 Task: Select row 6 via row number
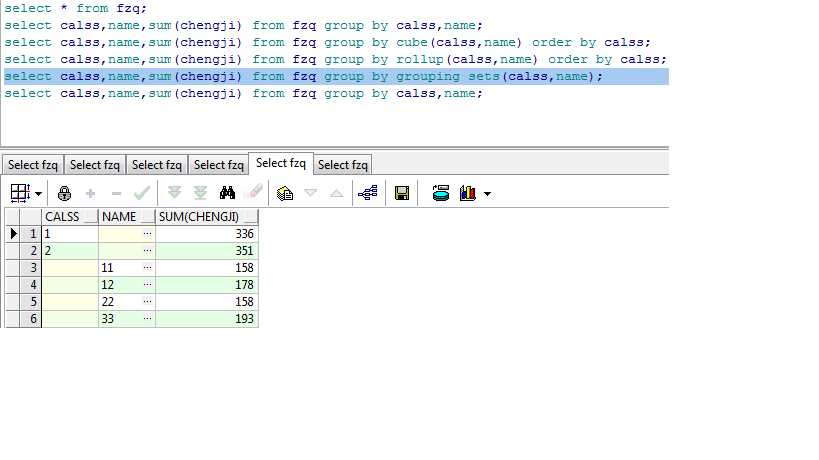coord(30,319)
